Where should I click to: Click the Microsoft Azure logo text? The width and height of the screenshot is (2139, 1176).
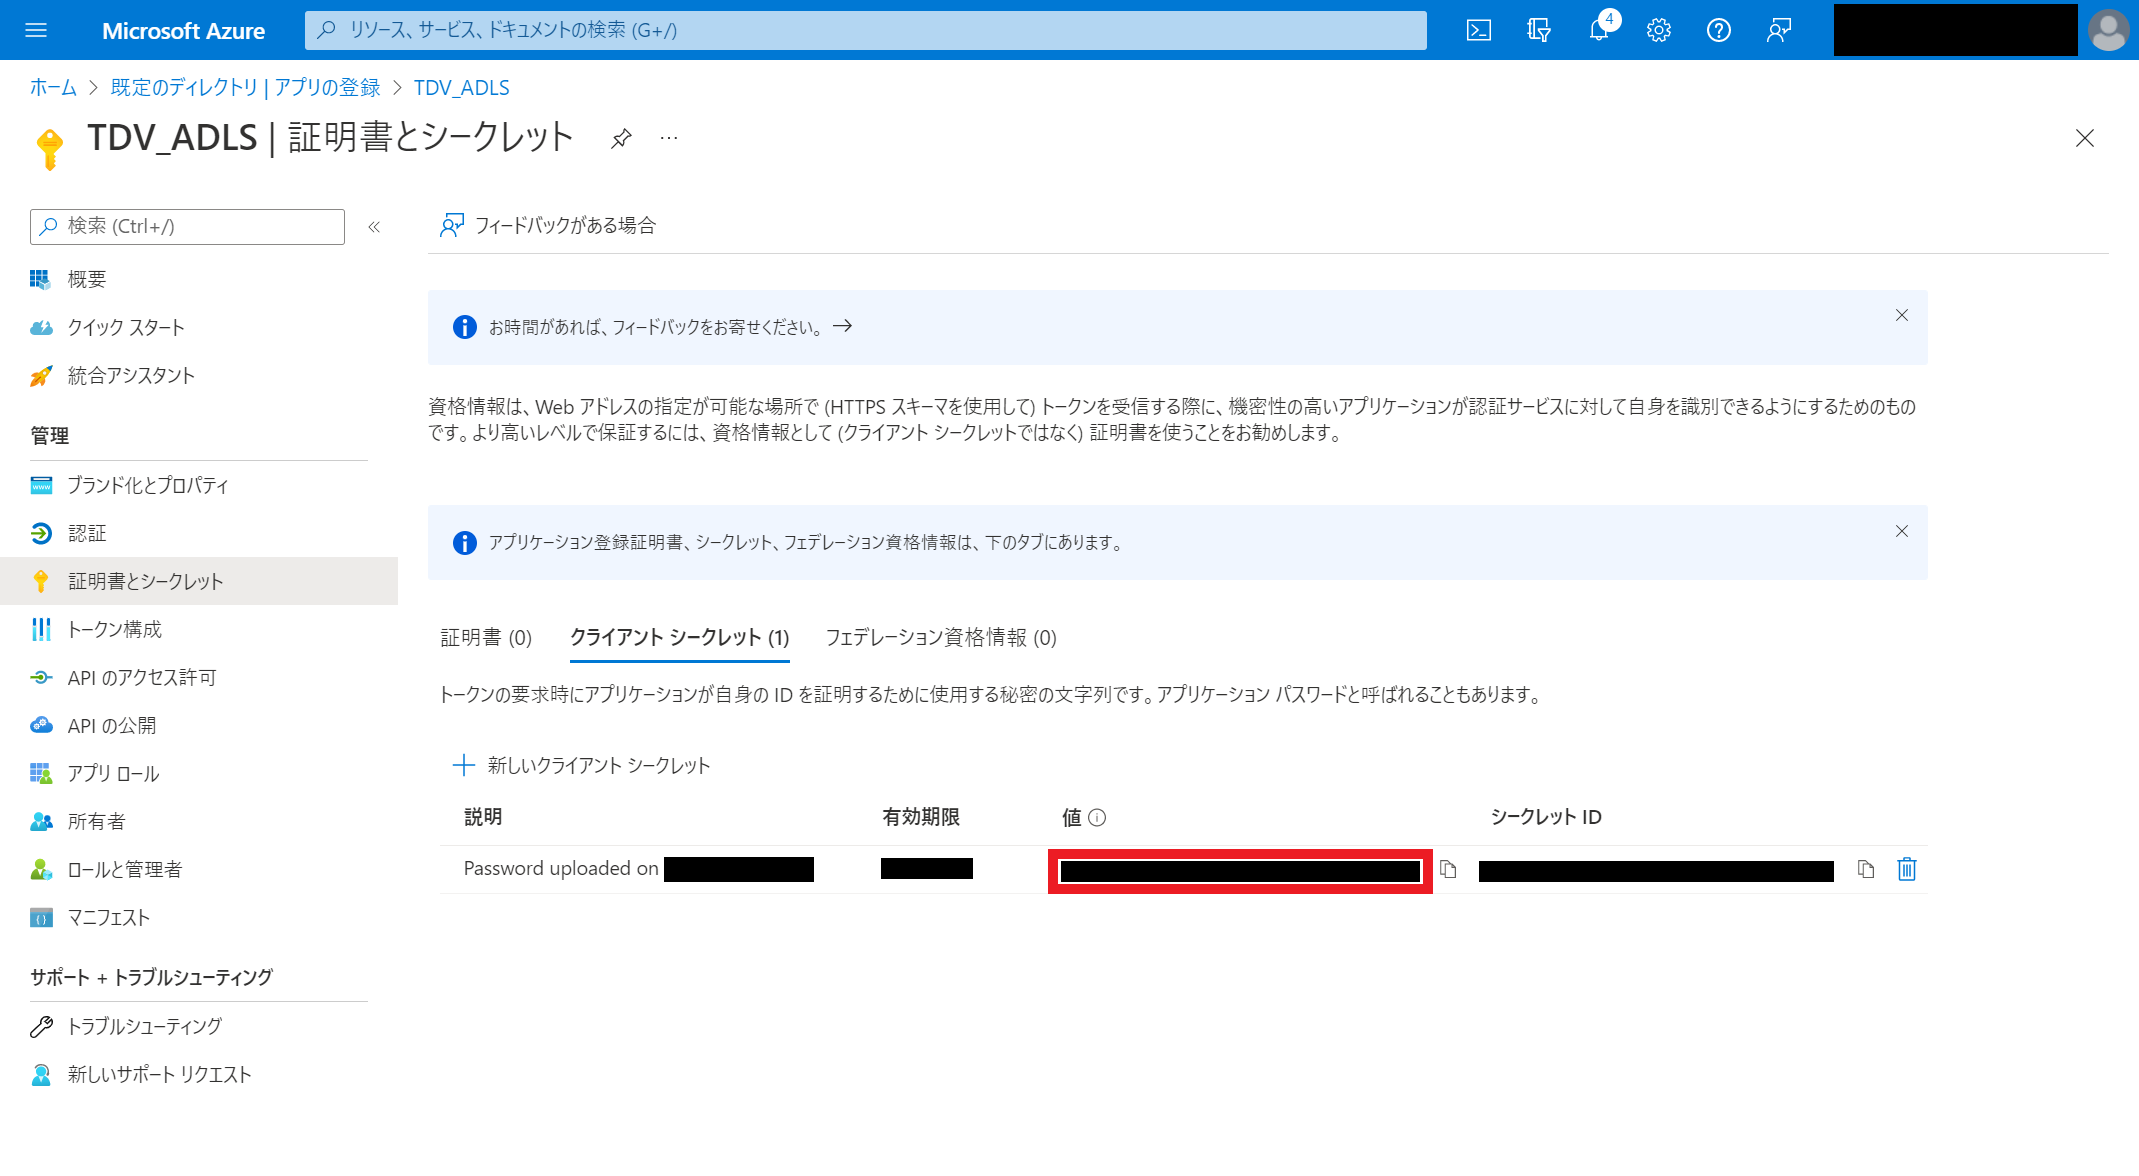pyautogui.click(x=184, y=31)
